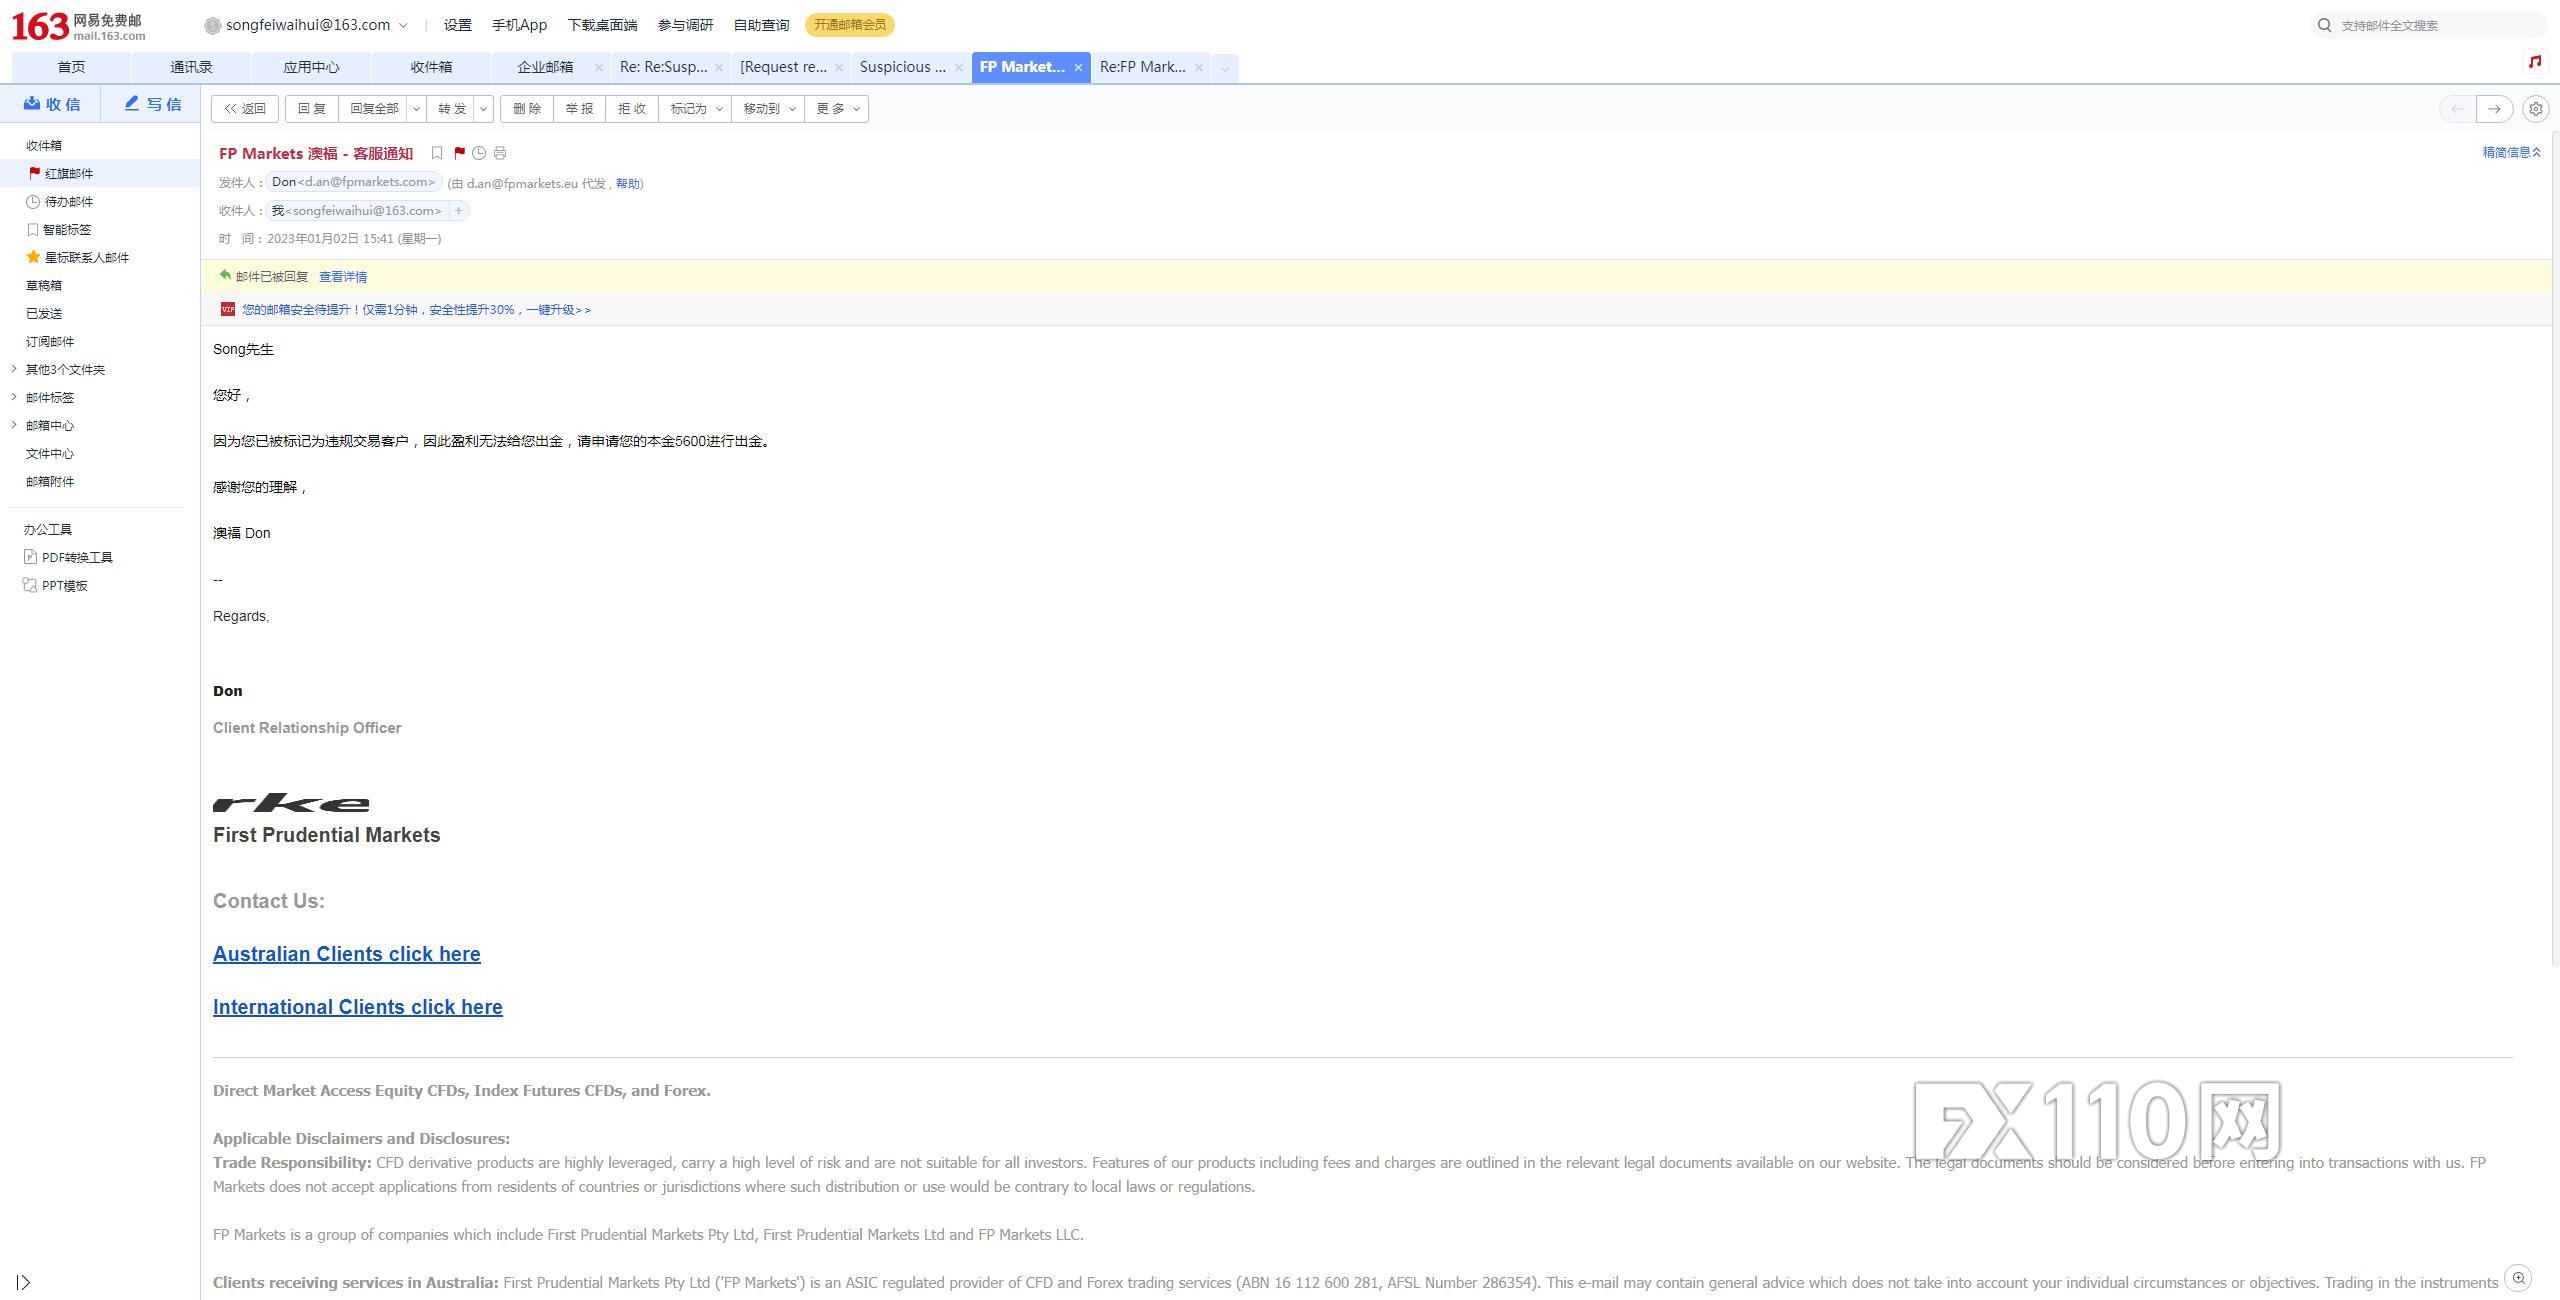This screenshot has width=2560, height=1300.
Task: Expand 邮箱中心 in sidebar
Action: [14, 425]
